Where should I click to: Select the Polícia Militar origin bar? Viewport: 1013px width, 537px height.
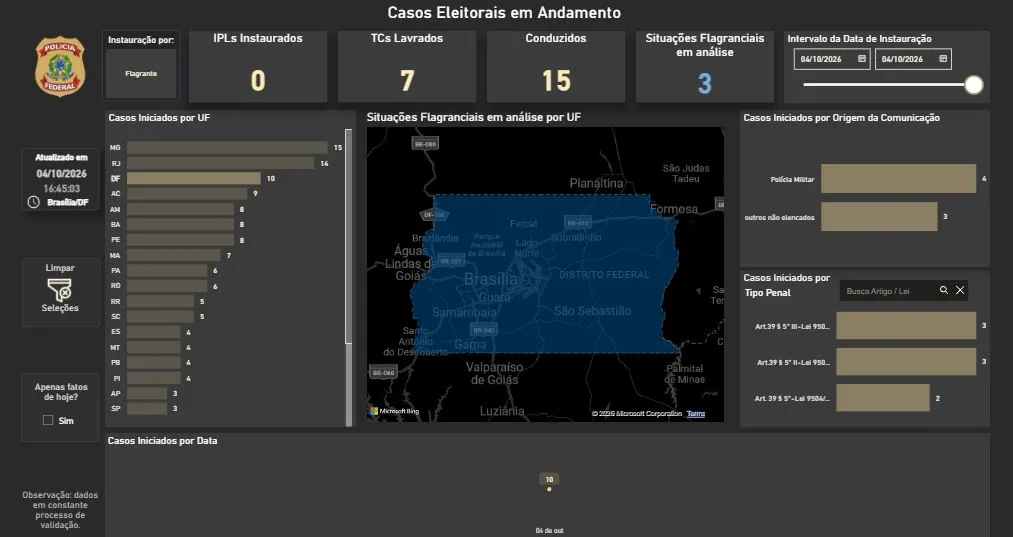[x=899, y=178]
